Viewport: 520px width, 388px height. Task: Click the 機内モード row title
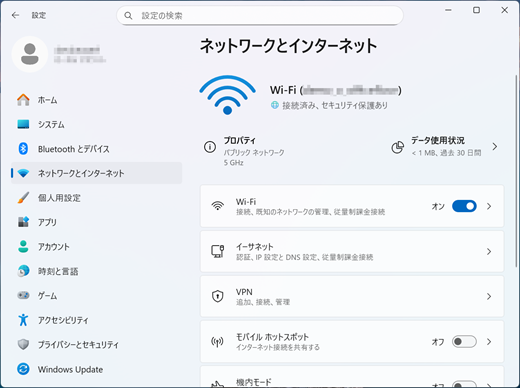pyautogui.click(x=254, y=382)
